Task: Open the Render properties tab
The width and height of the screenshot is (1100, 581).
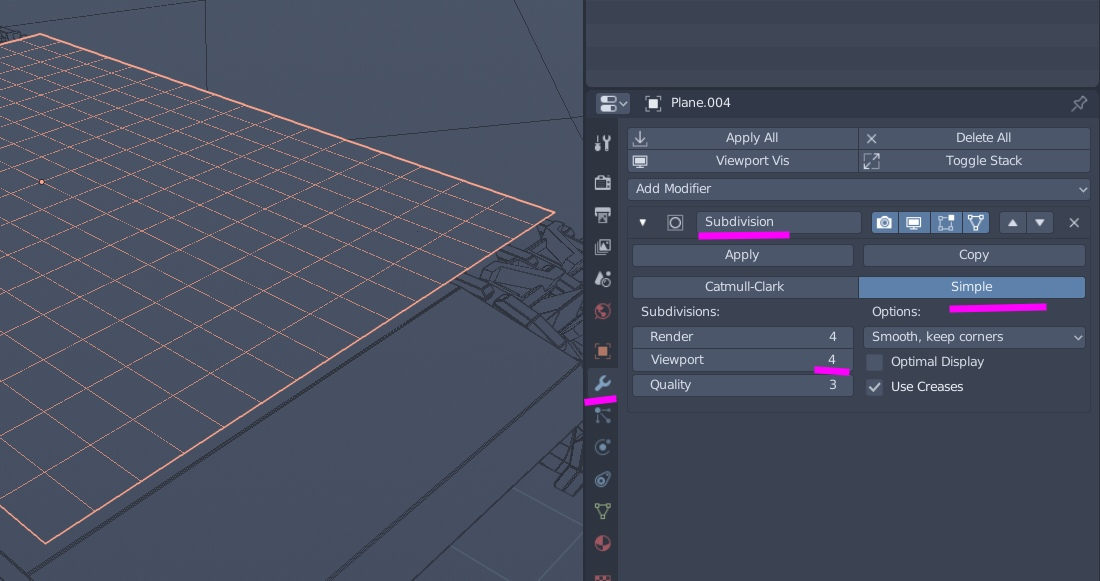Action: pos(602,182)
